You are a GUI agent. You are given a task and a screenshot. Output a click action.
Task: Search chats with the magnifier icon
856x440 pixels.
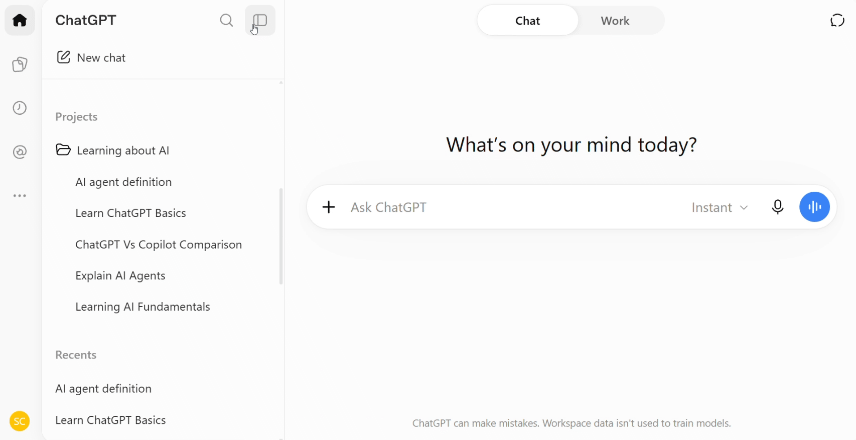pos(226,21)
